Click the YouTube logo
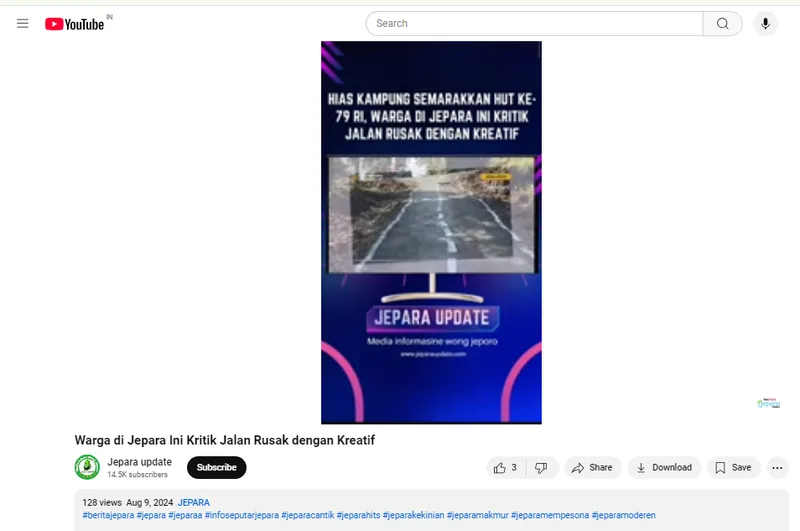800x531 pixels. pyautogui.click(x=74, y=24)
